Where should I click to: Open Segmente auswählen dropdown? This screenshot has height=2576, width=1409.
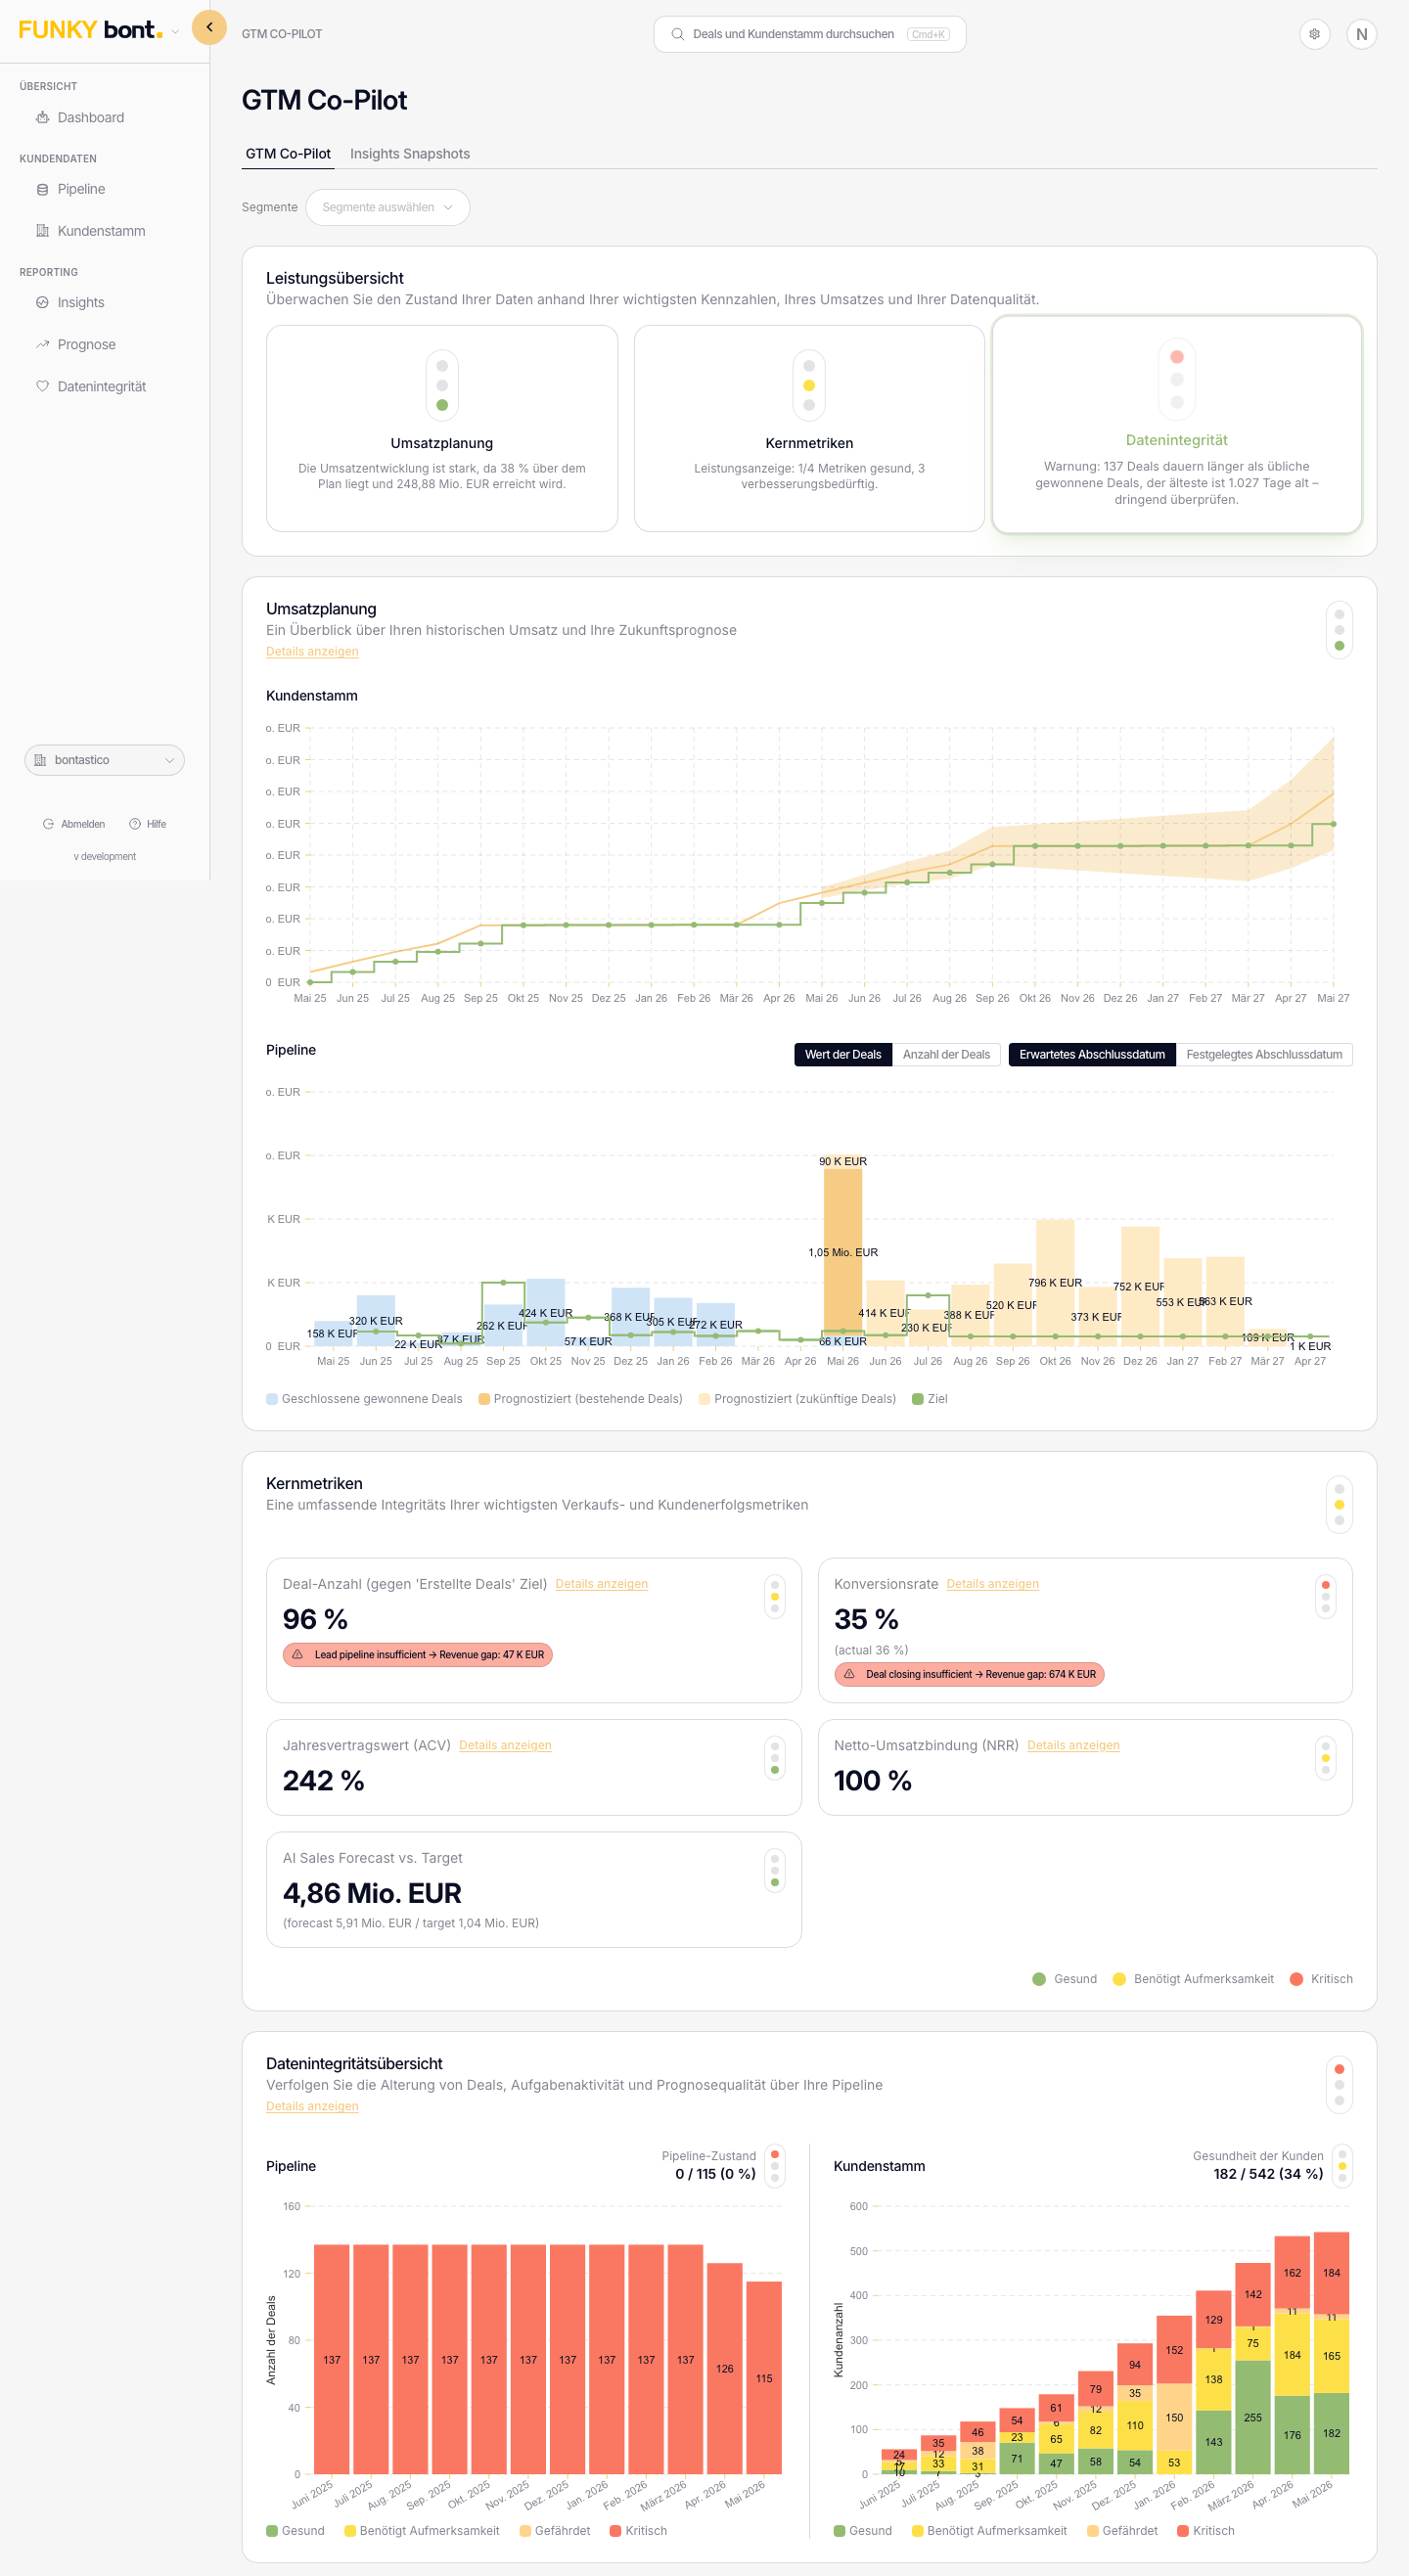(x=388, y=207)
